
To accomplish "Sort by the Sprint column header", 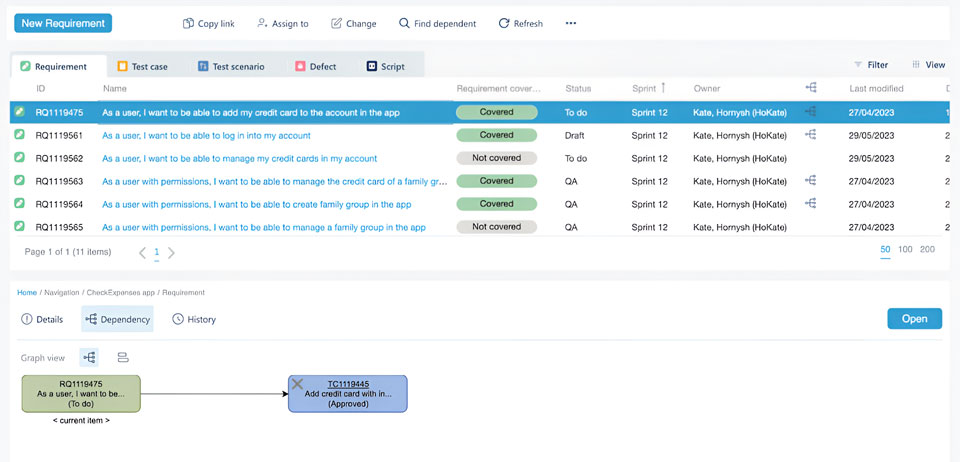I will coord(643,89).
